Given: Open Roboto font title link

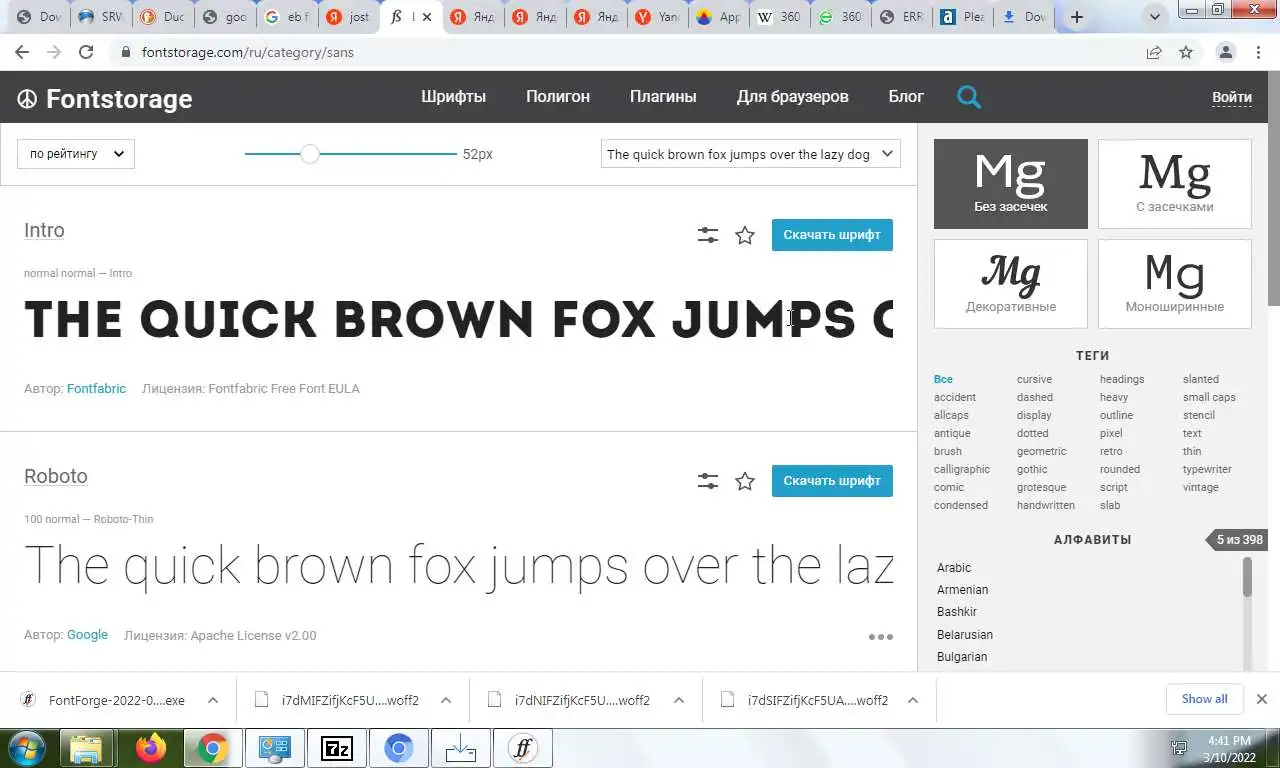Looking at the screenshot, I should (56, 476).
